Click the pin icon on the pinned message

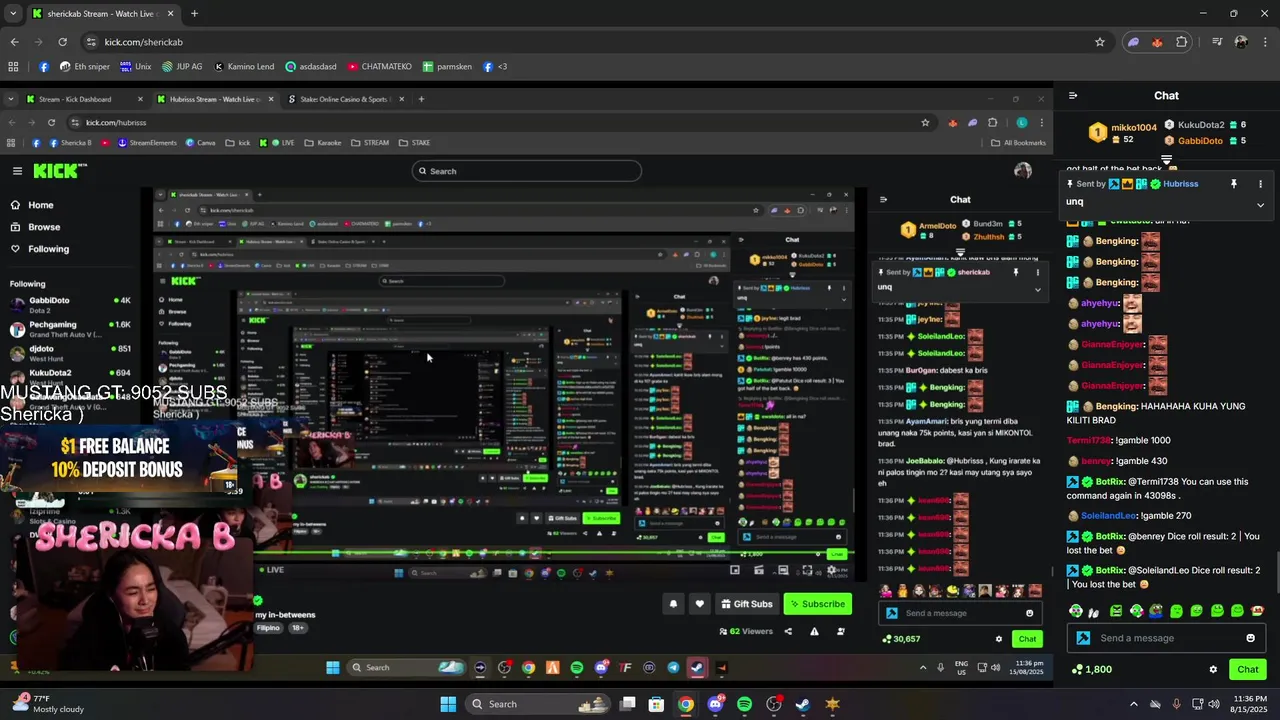pyautogui.click(x=1234, y=184)
